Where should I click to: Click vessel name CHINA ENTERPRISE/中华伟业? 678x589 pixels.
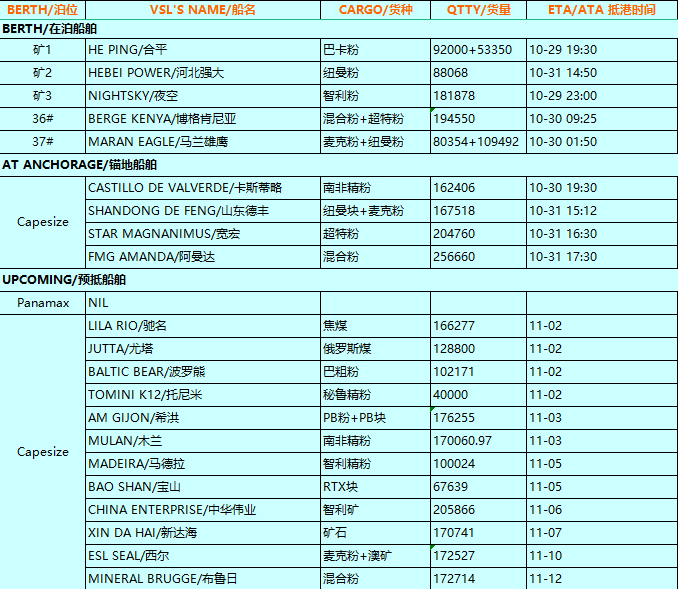point(172,509)
